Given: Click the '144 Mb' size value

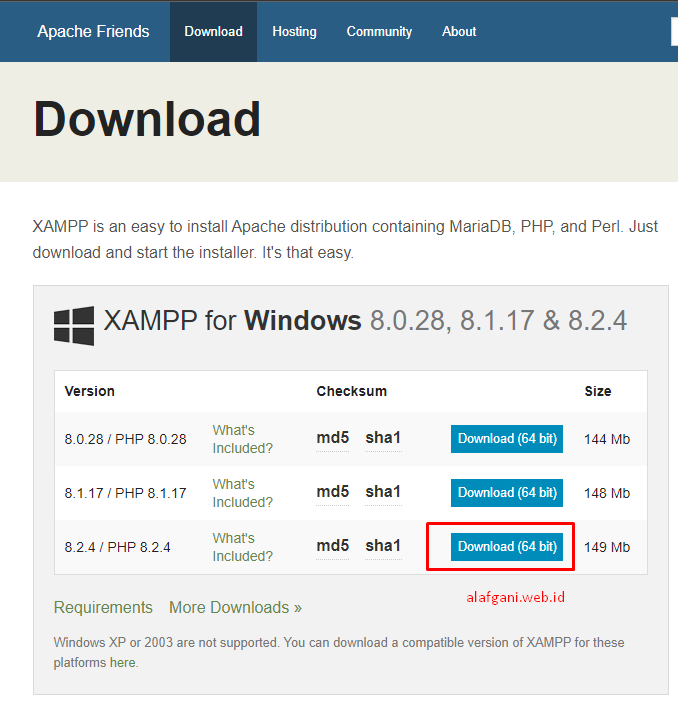Looking at the screenshot, I should 607,439.
